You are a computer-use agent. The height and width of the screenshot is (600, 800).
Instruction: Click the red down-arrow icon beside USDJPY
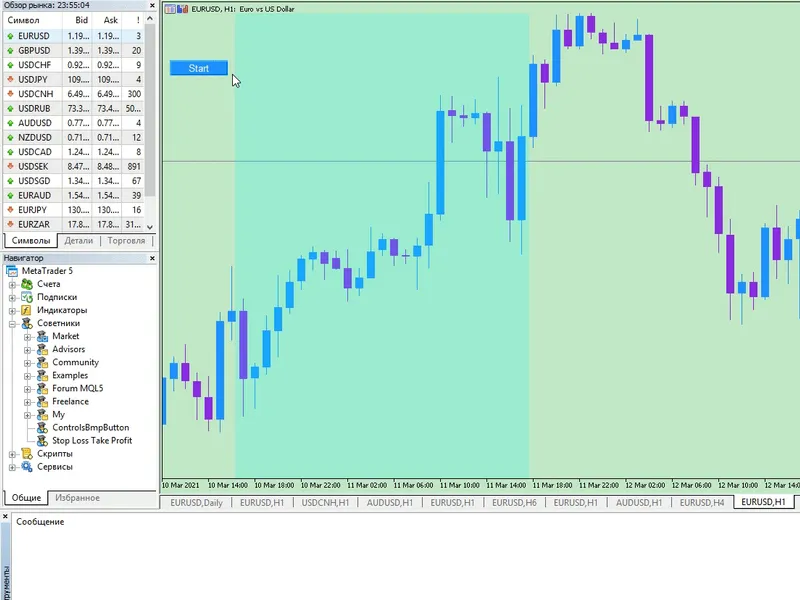click(10, 80)
